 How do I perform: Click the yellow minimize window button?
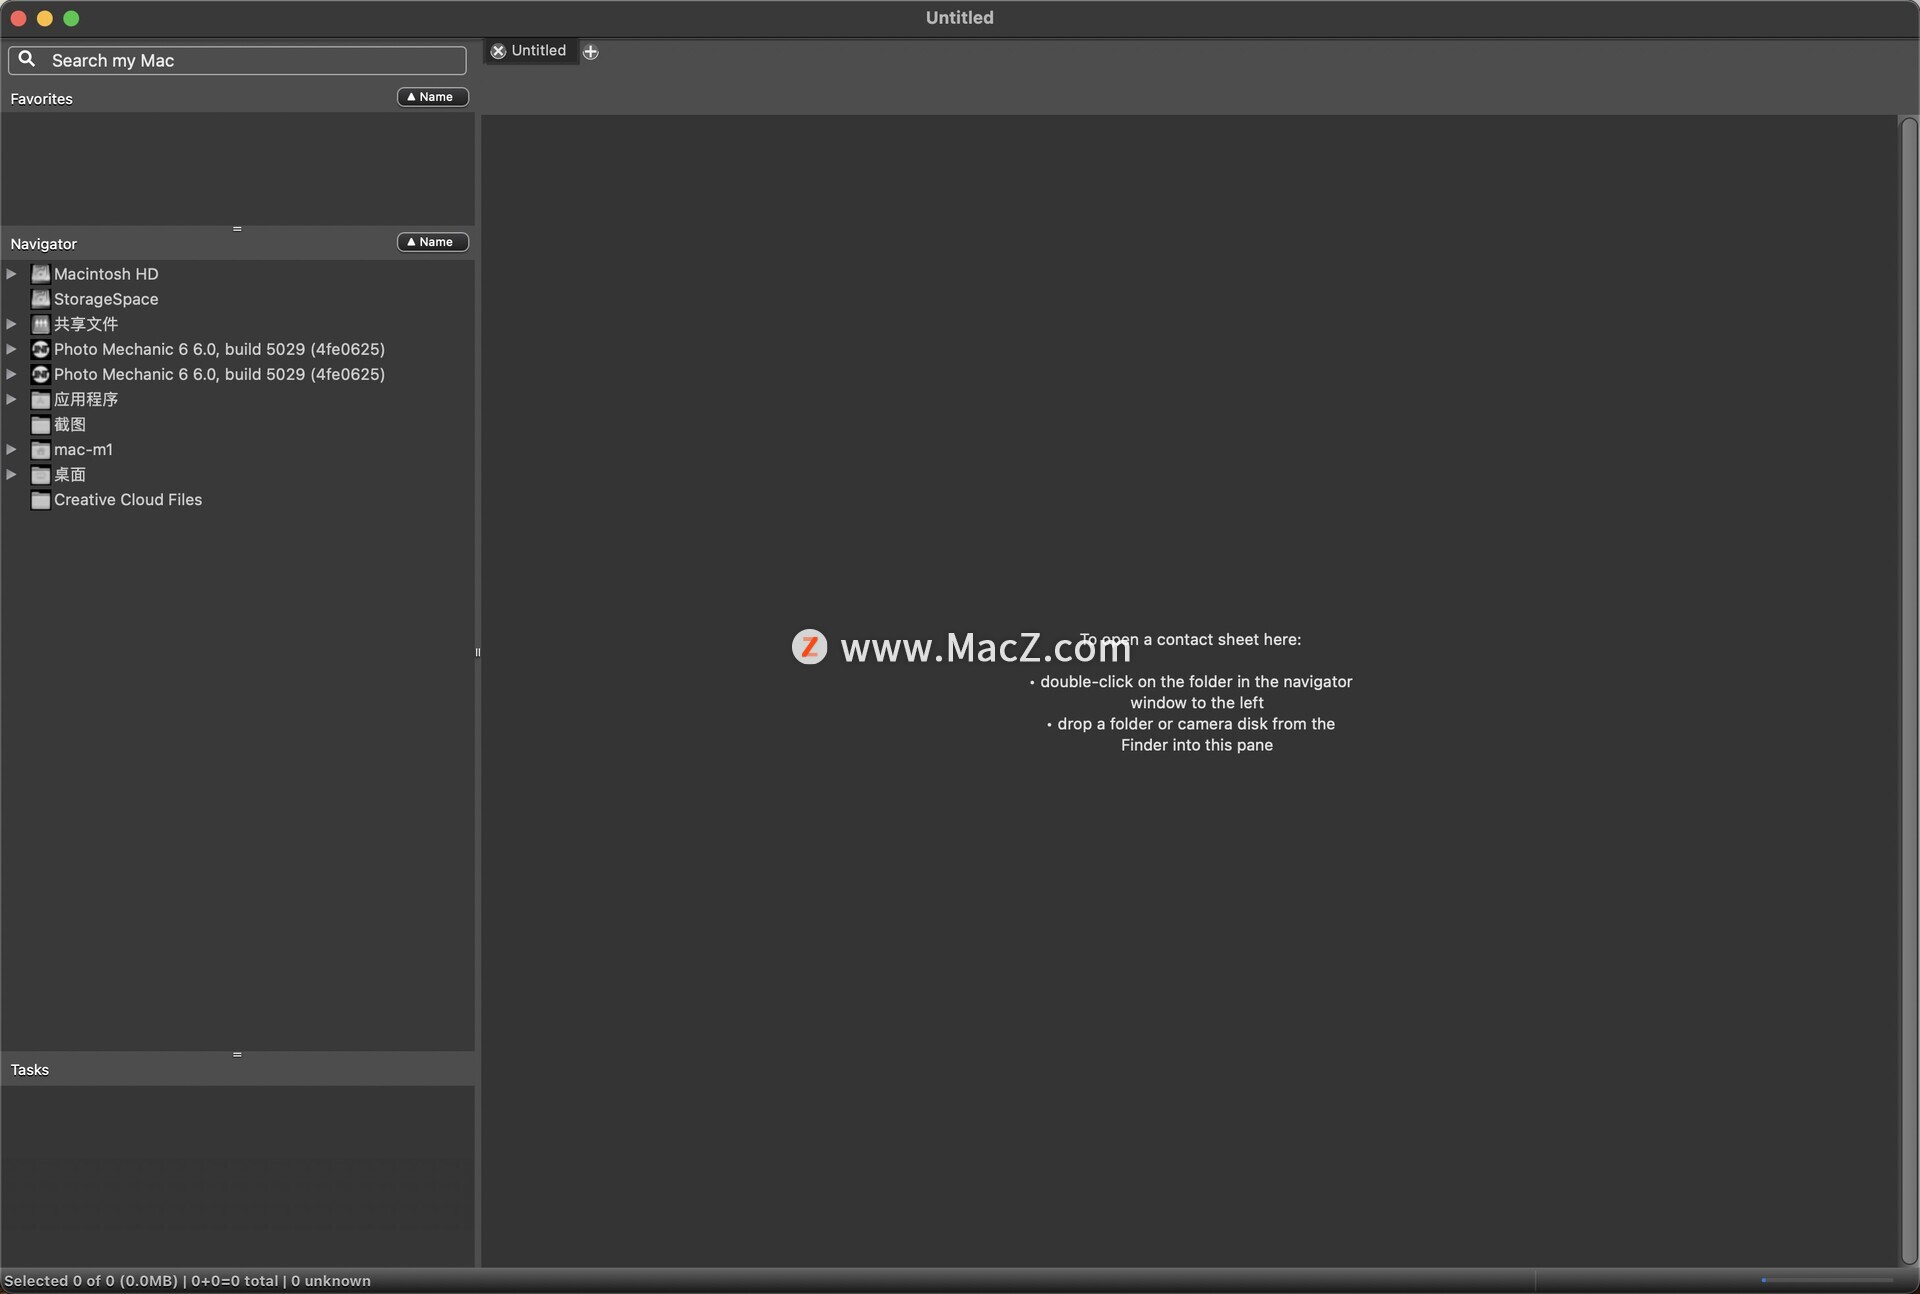pyautogui.click(x=44, y=18)
